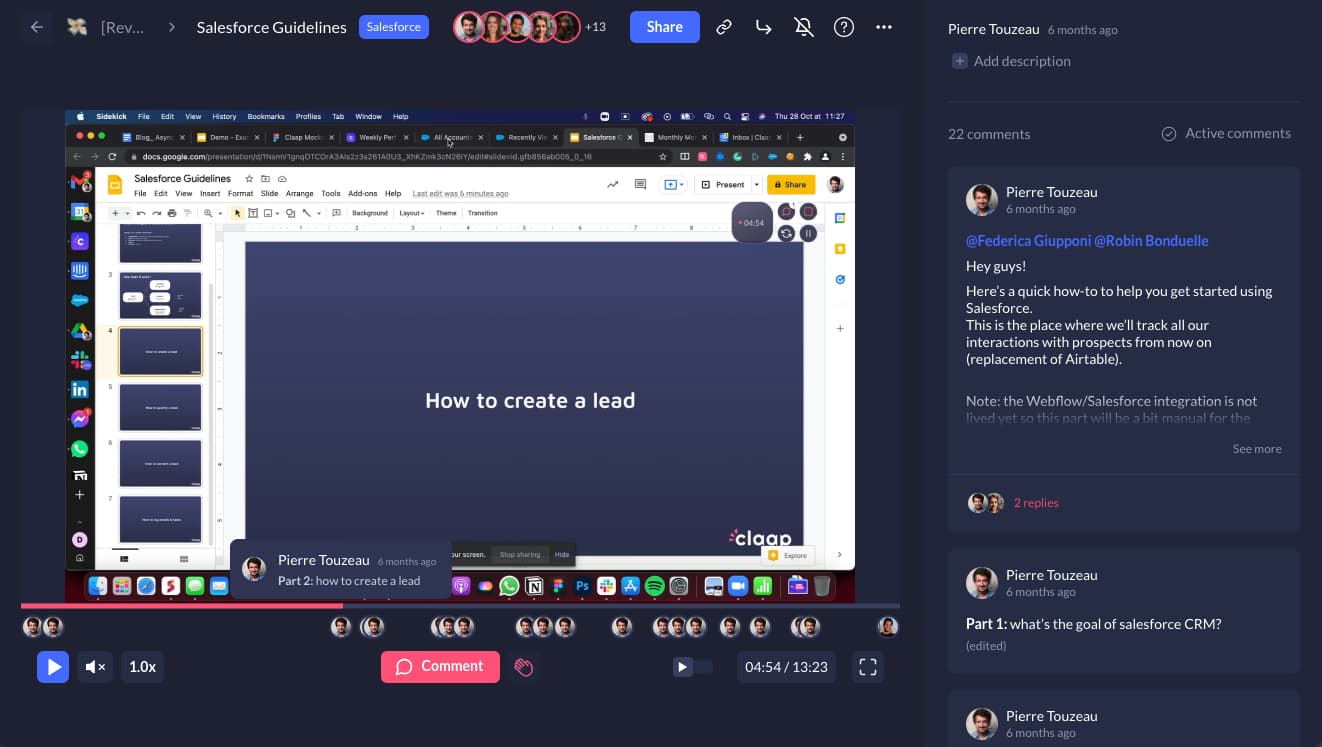Click the WhatsApp icon in Sidekick sidebar
The width and height of the screenshot is (1322, 747).
[x=80, y=449]
